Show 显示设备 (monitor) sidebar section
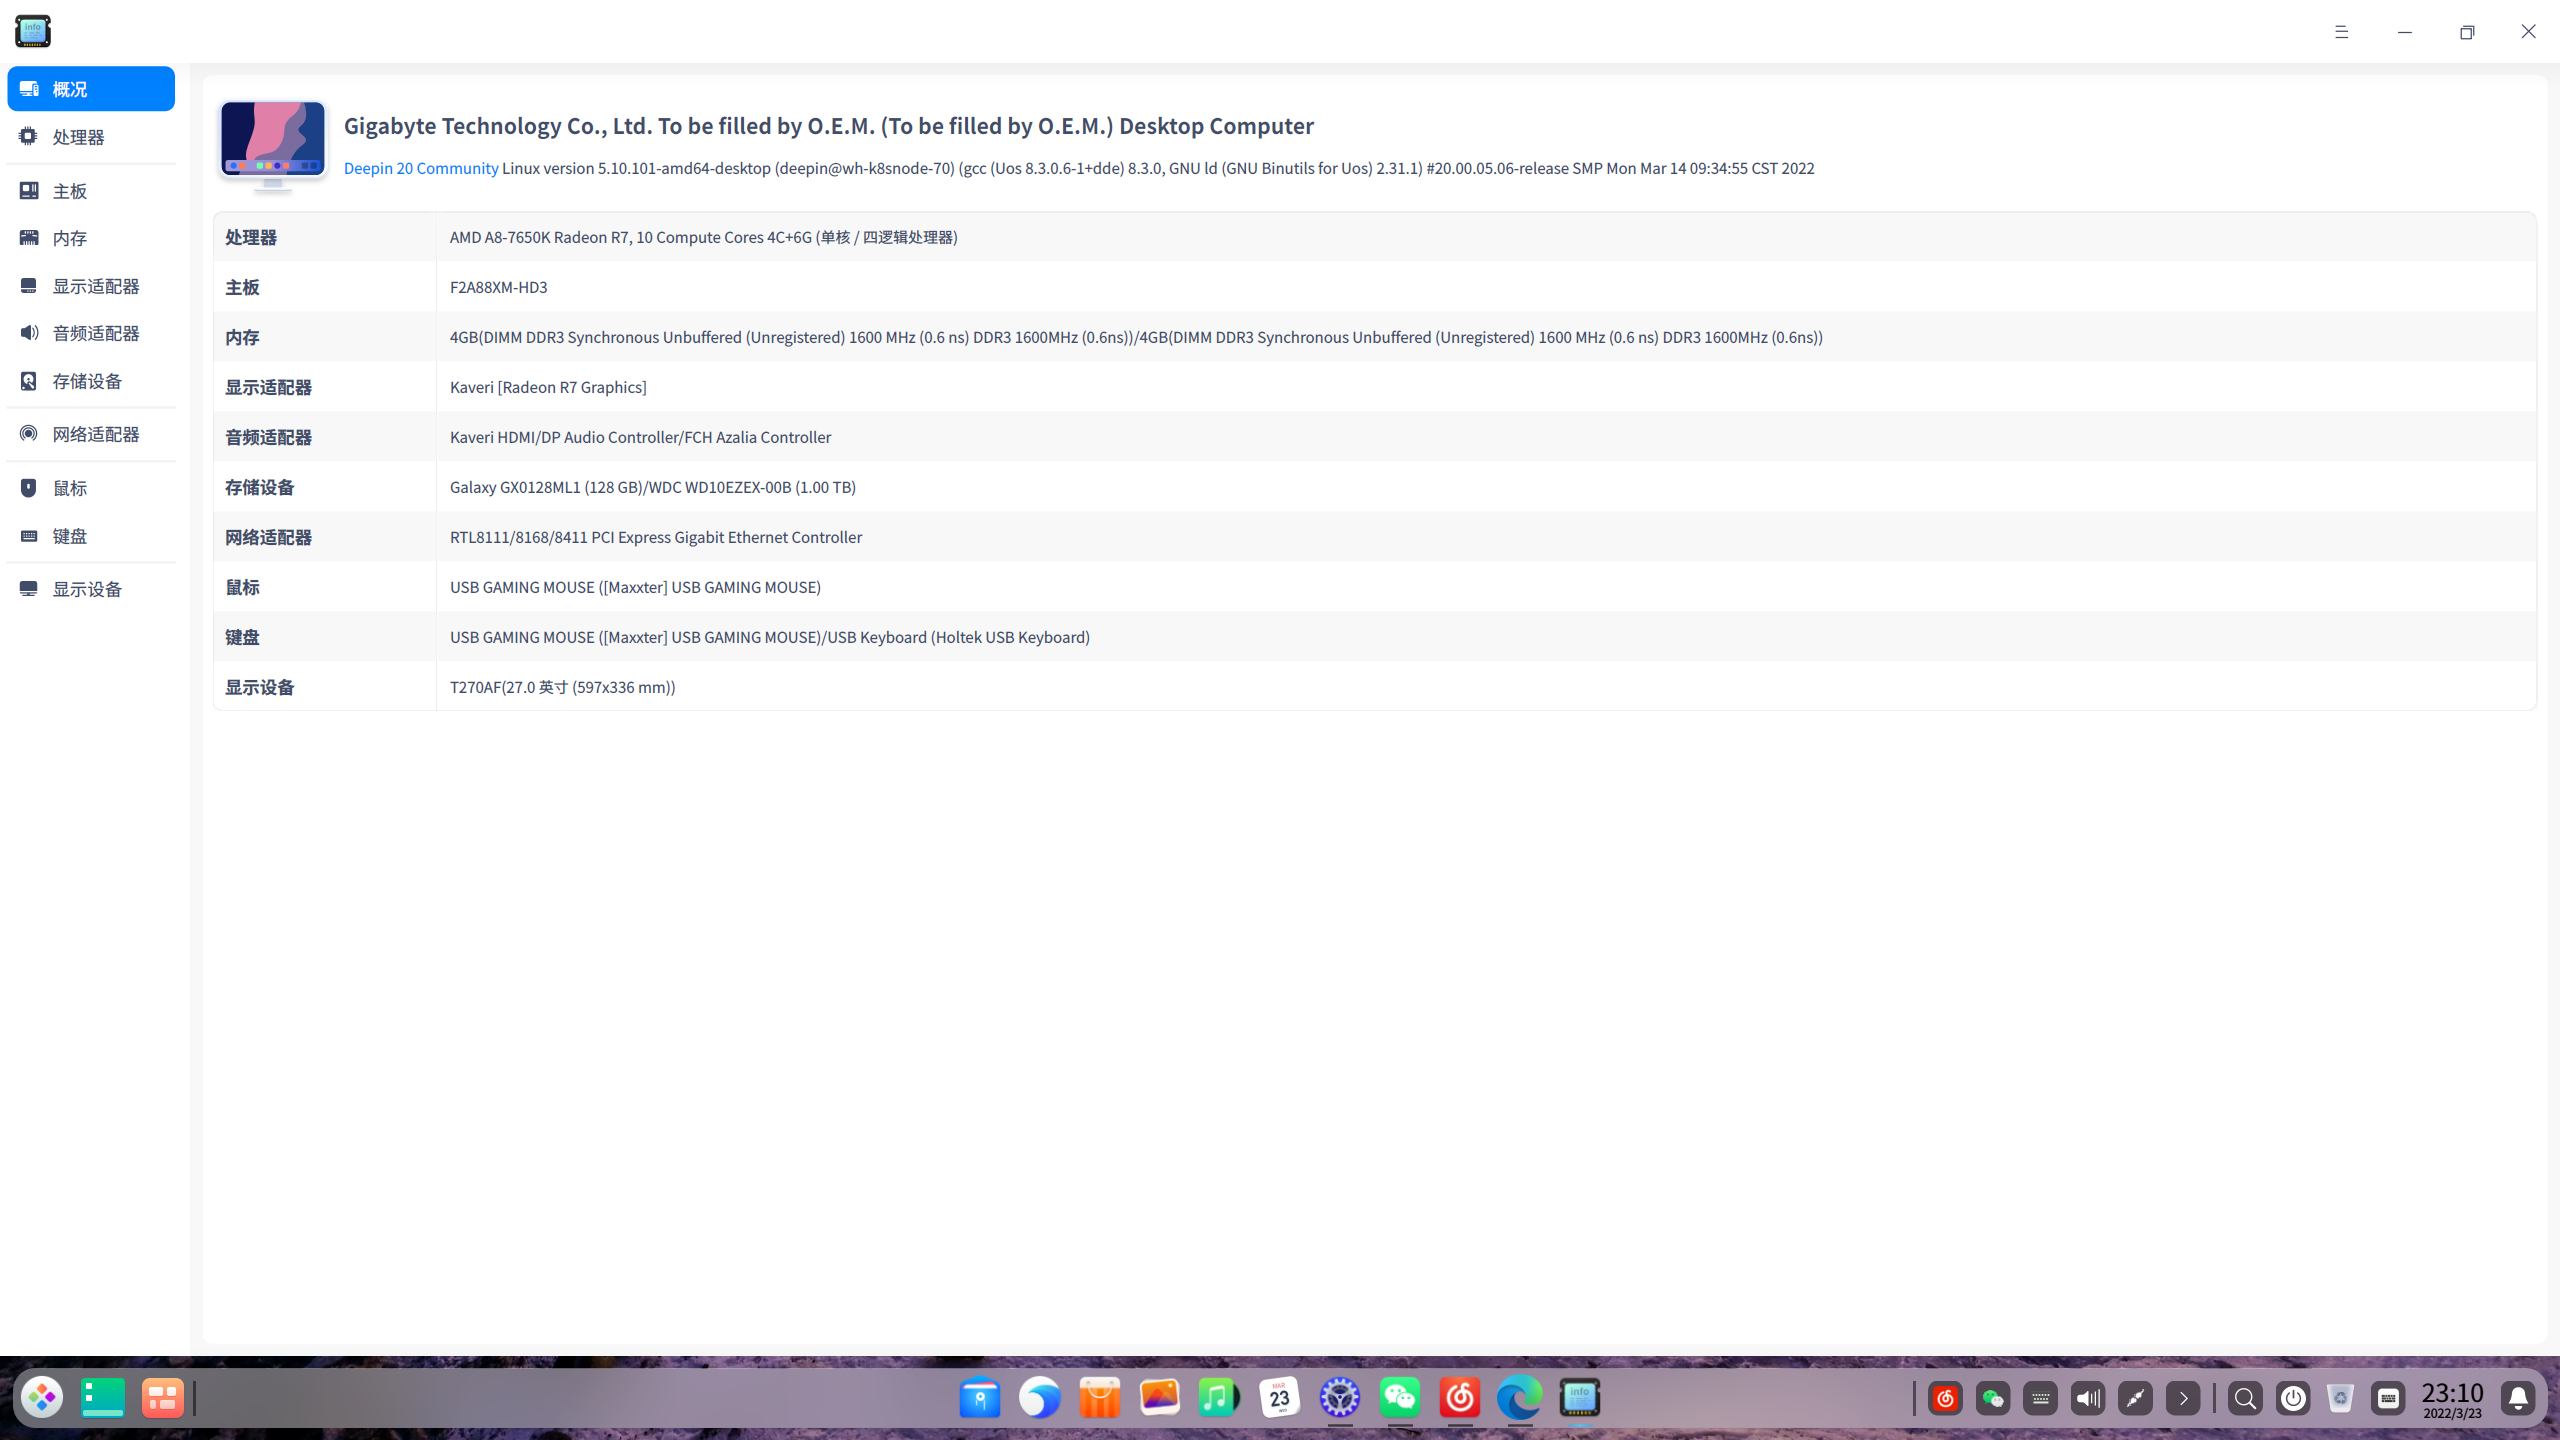 87,589
